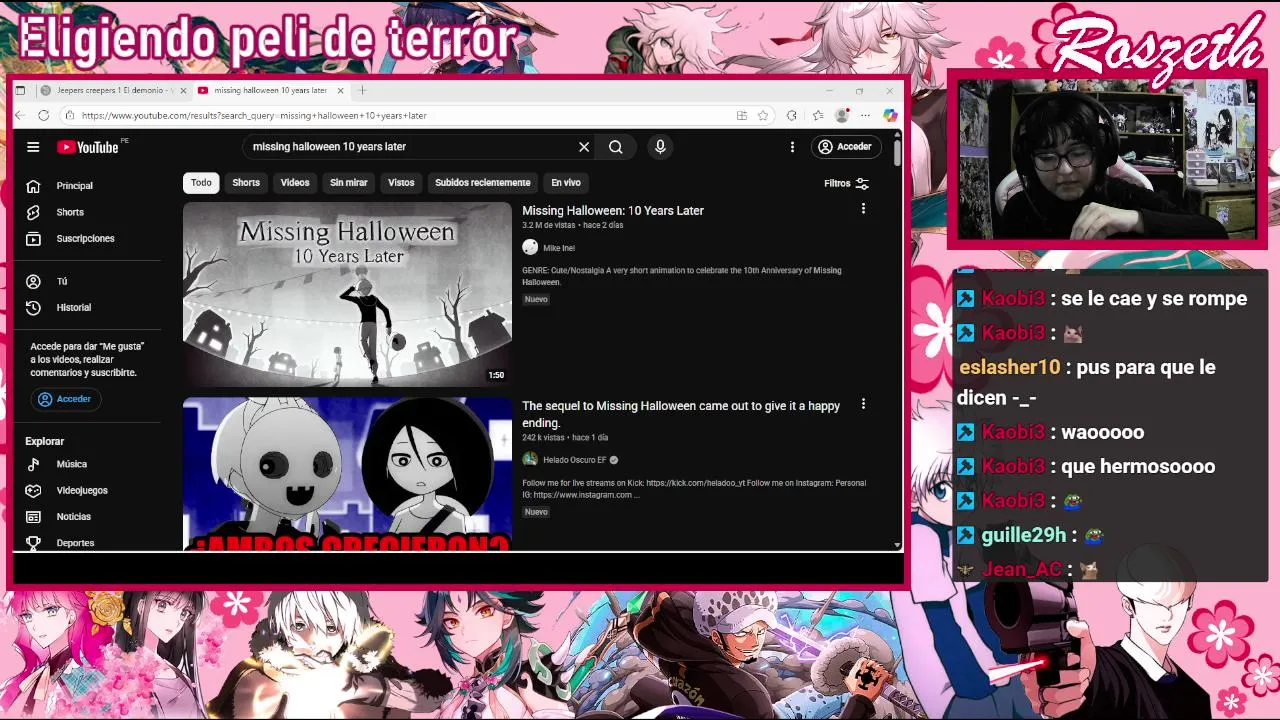Viewport: 1280px width, 720px height.
Task: Open YouTube settings three-dot menu near Acceder
Action: click(x=792, y=147)
